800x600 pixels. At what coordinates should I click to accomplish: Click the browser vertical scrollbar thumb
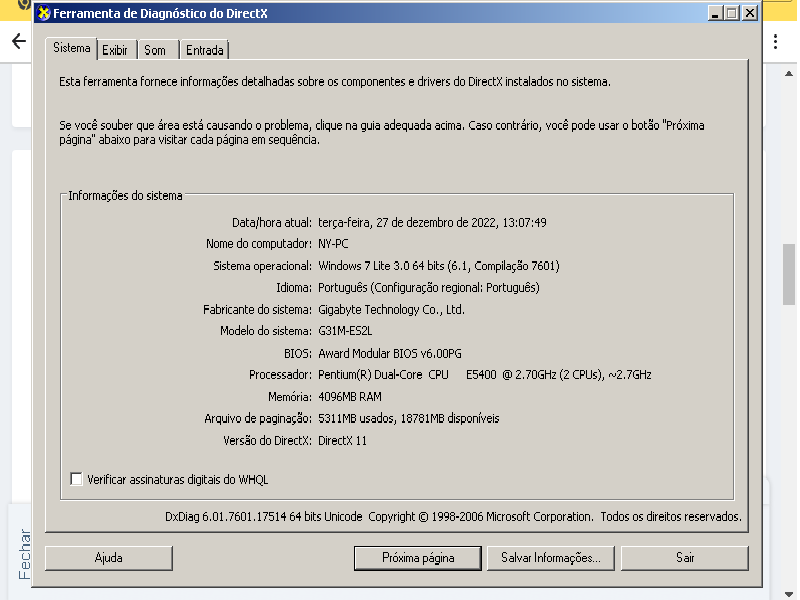[x=789, y=274]
